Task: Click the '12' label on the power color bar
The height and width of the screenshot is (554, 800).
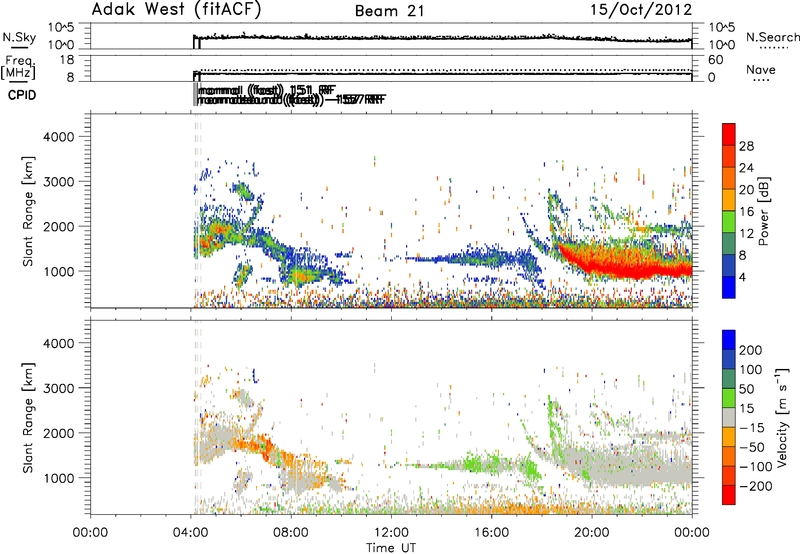Action: [746, 234]
